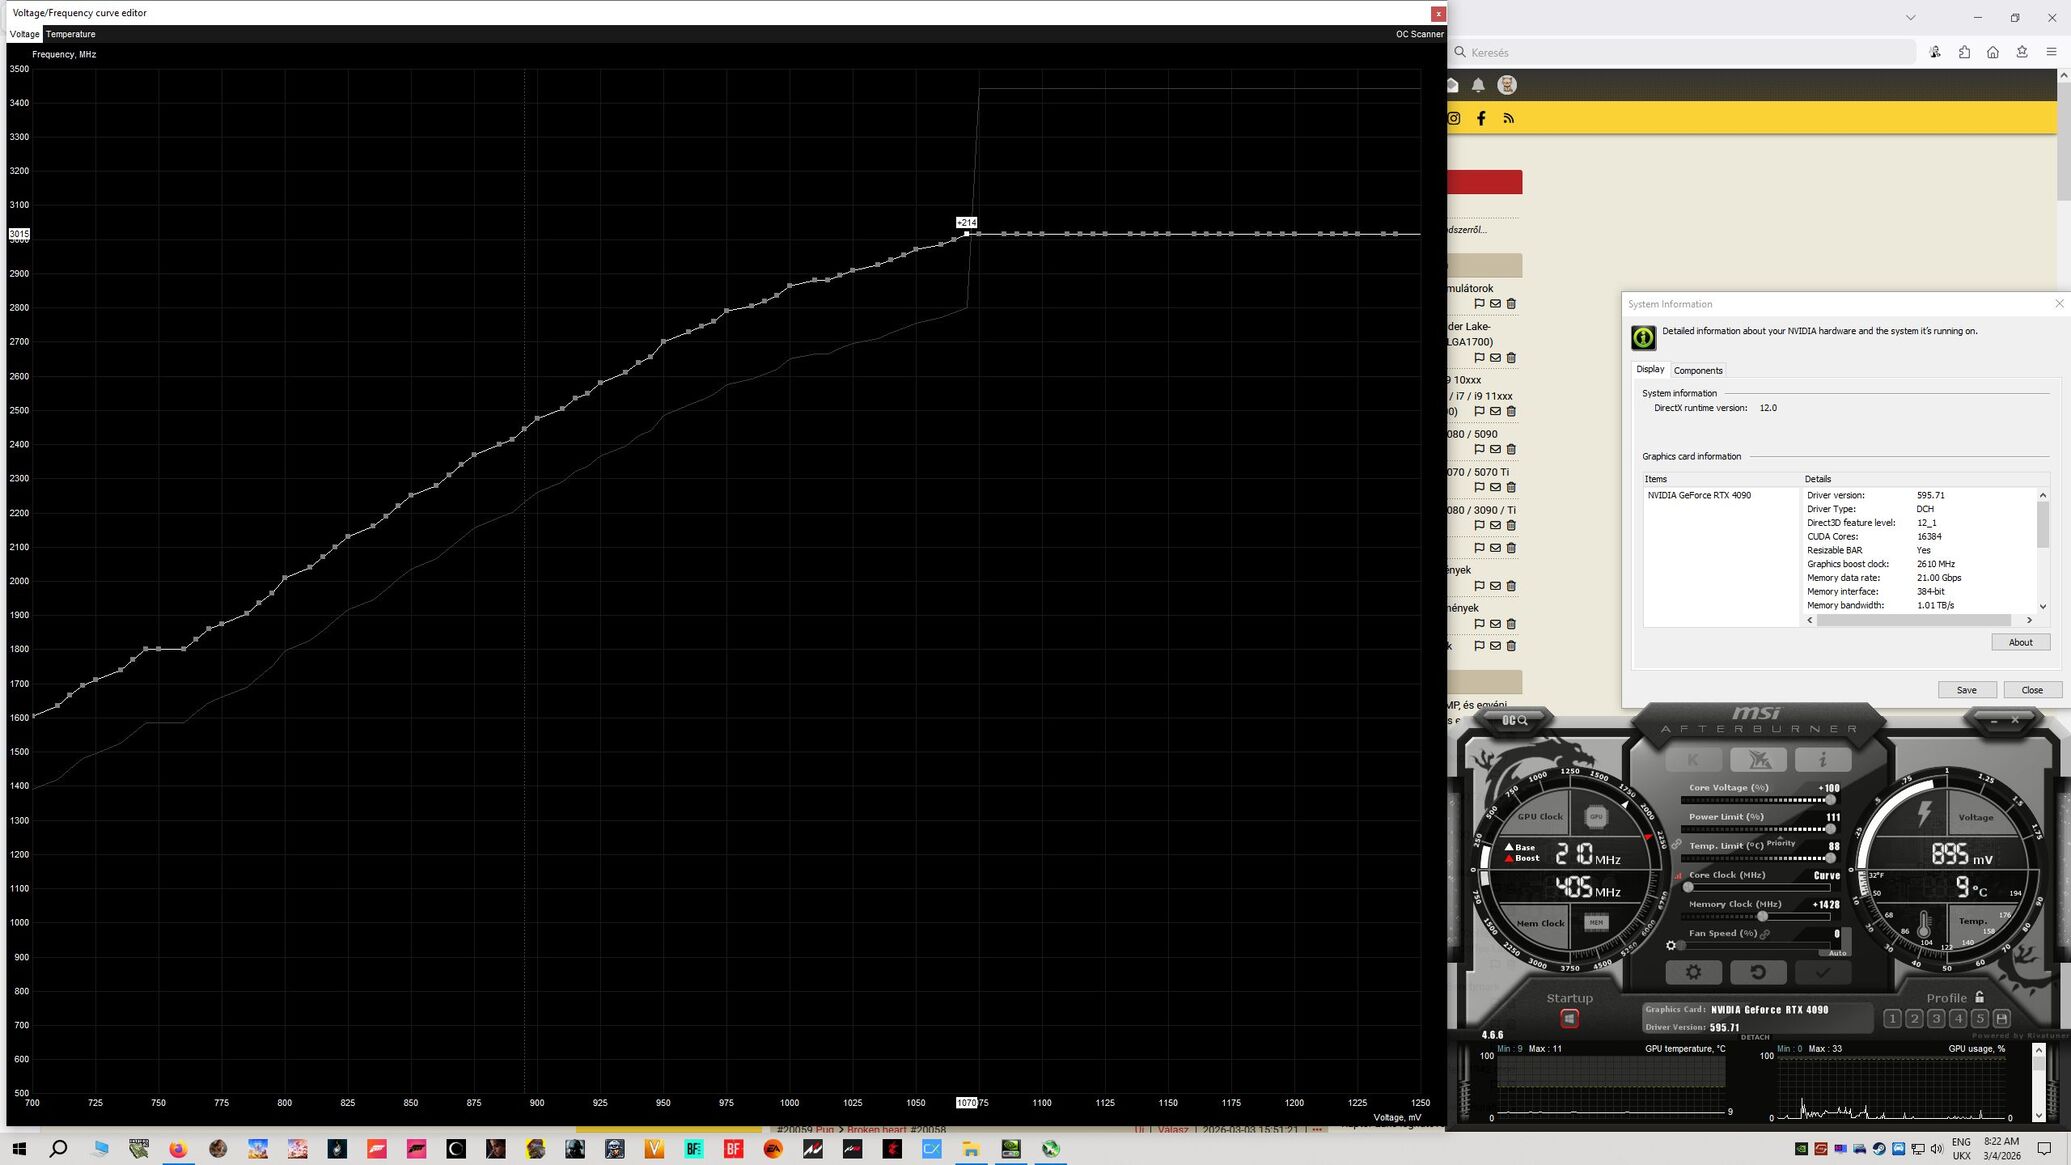
Task: Switch to the Temperature curve tab
Action: pyautogui.click(x=70, y=34)
